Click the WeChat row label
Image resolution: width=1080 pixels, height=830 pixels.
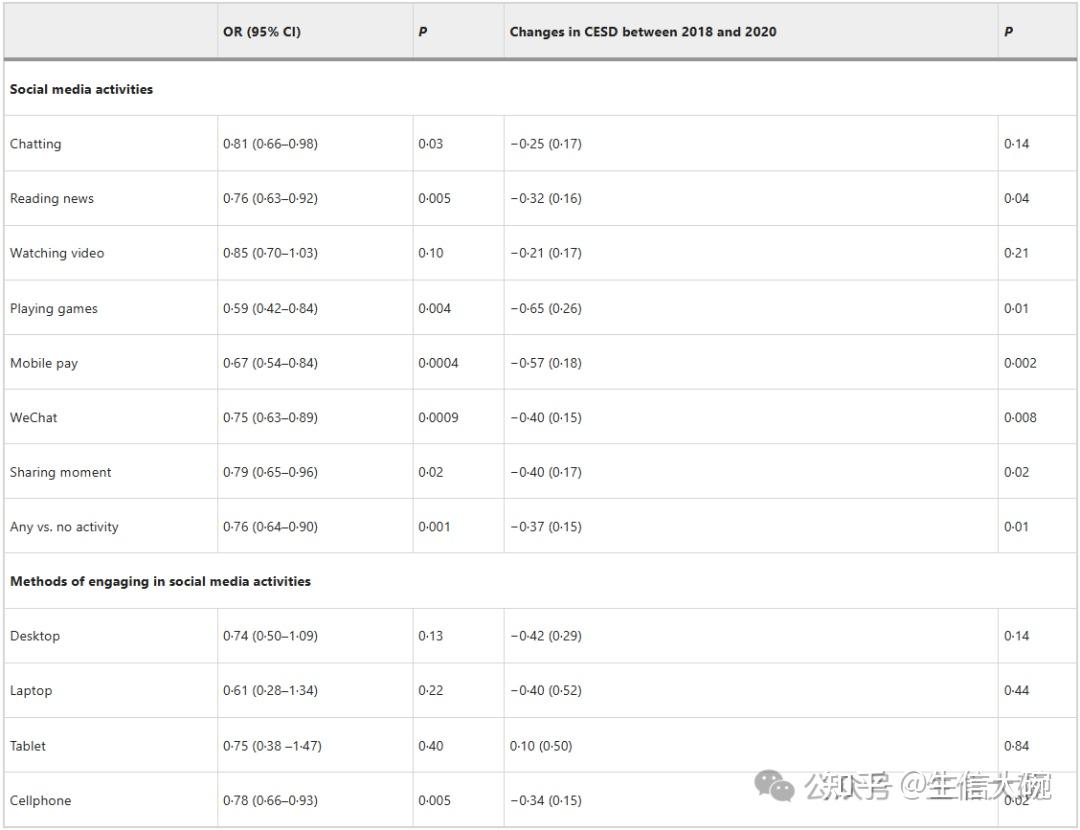(x=34, y=417)
